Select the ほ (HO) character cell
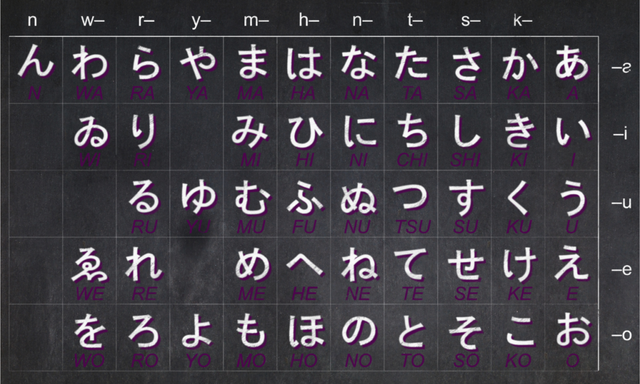 304,337
